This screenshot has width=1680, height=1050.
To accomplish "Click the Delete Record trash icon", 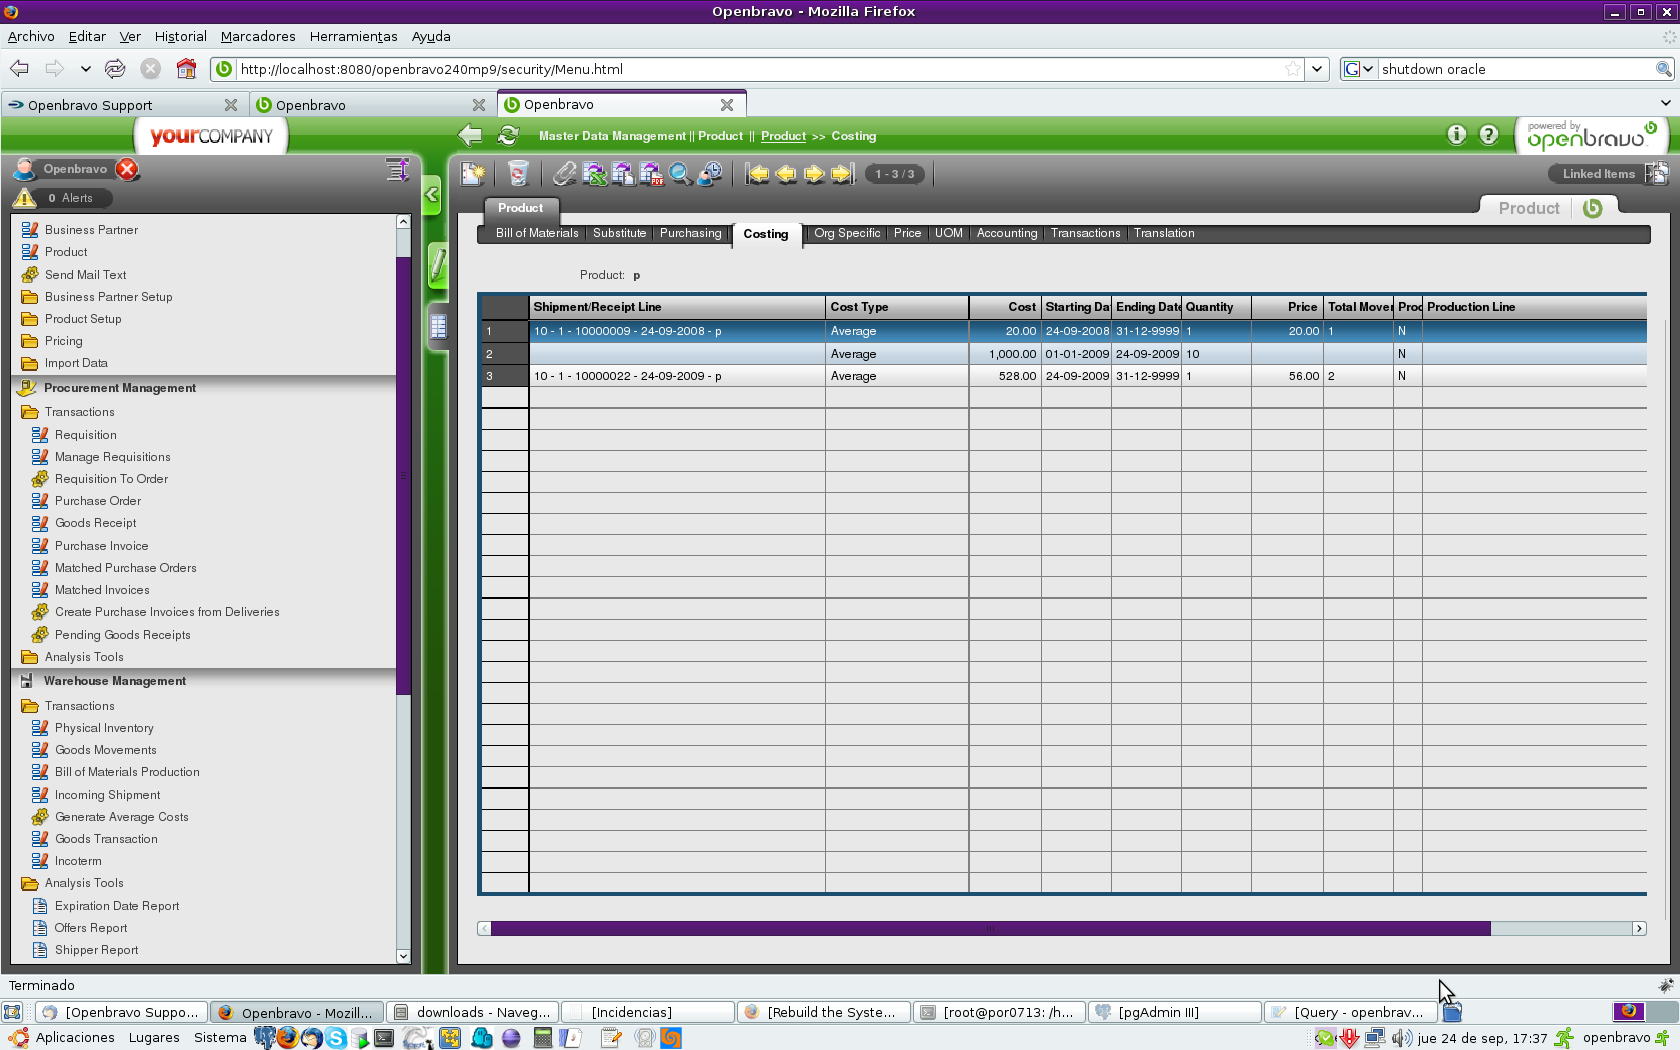I will pyautogui.click(x=517, y=174).
